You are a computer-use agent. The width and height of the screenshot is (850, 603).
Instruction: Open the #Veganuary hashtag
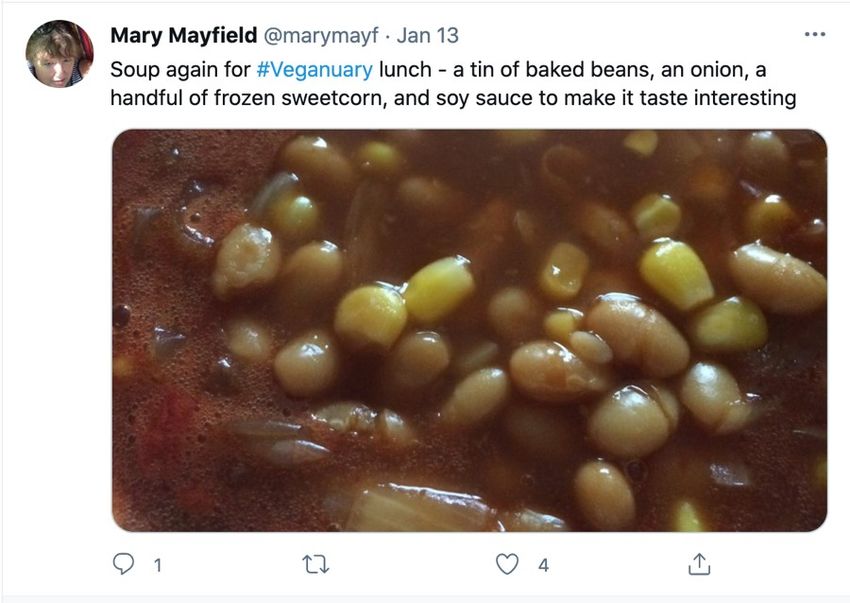point(314,70)
